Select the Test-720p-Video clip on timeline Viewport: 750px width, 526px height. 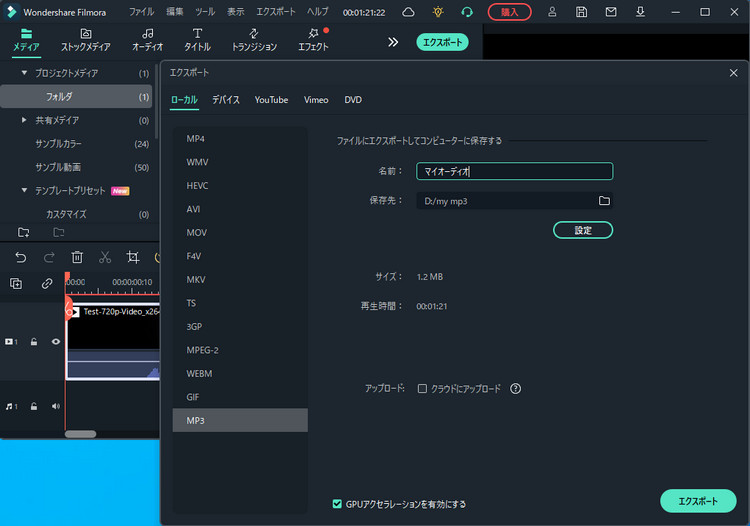[x=113, y=341]
